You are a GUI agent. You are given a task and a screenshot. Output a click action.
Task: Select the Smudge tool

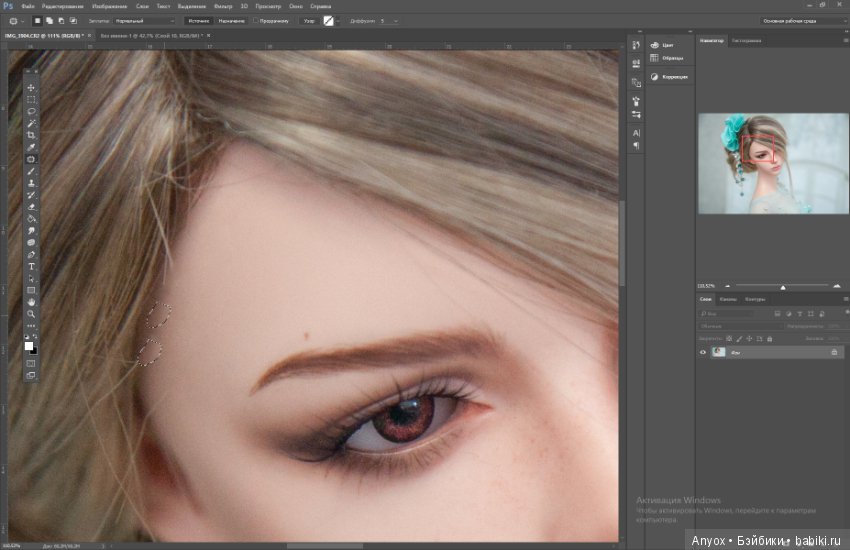click(x=31, y=231)
